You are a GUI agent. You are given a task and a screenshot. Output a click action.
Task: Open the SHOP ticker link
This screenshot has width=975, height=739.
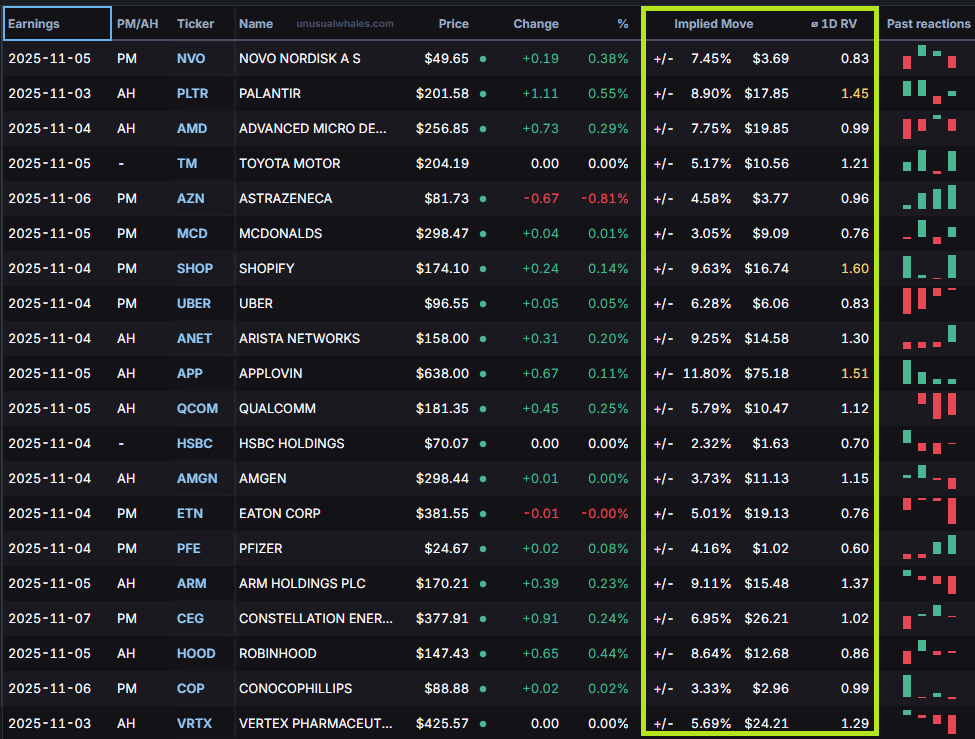[x=195, y=268]
